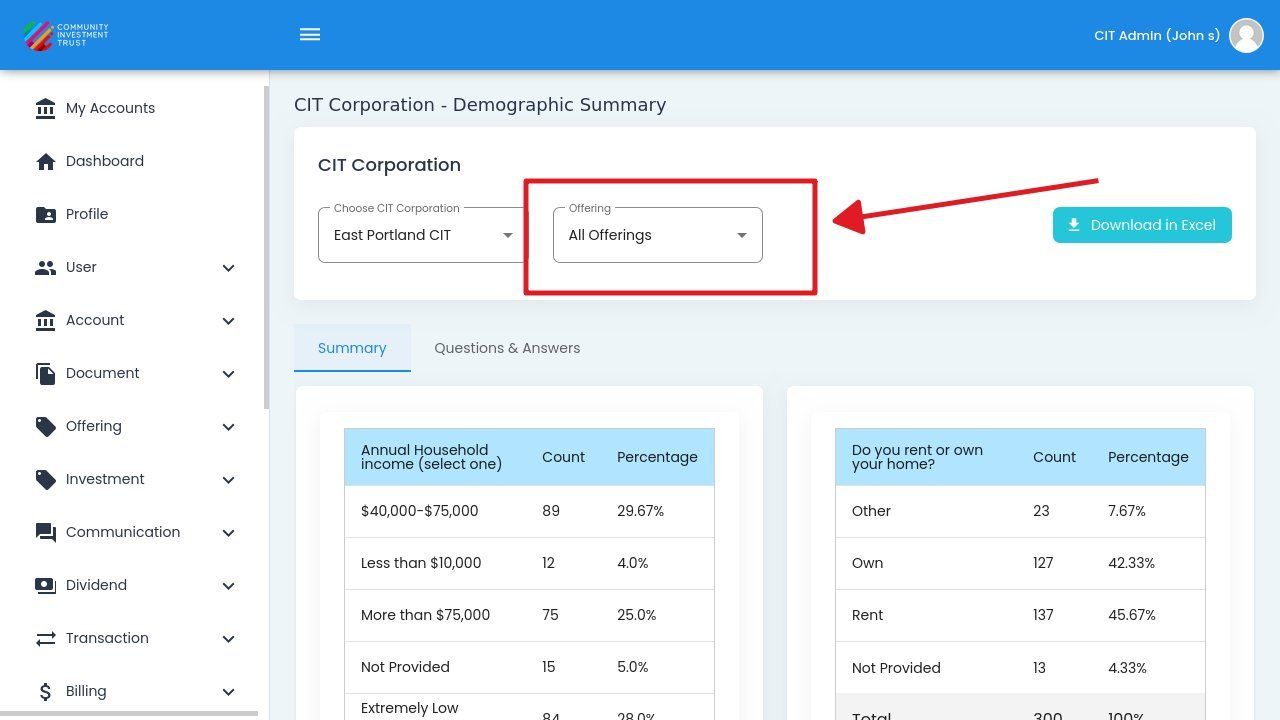Click the My Accounts bank icon
Image resolution: width=1280 pixels, height=720 pixels.
tap(45, 108)
